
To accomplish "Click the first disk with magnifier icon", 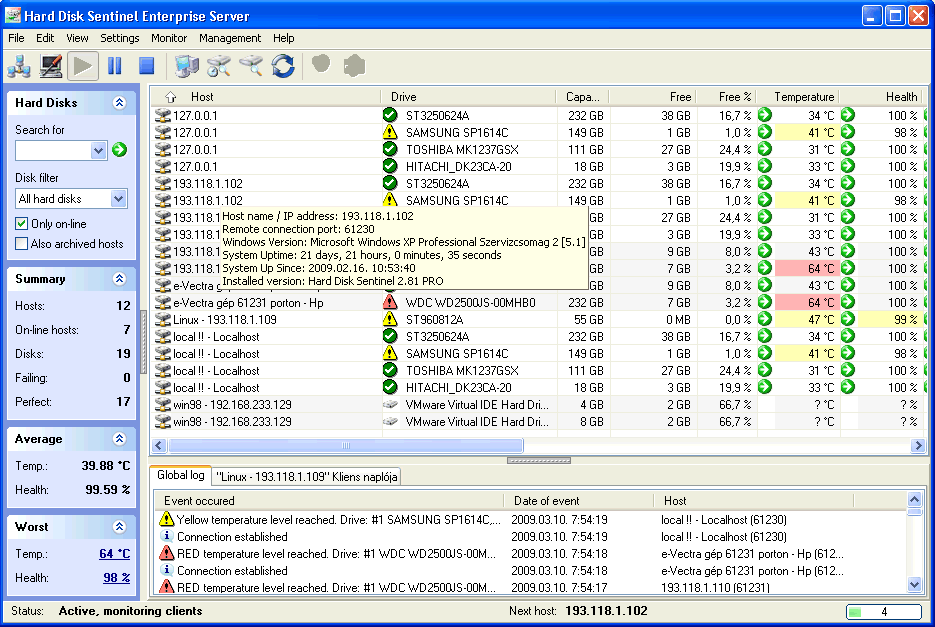I will pyautogui.click(x=219, y=66).
